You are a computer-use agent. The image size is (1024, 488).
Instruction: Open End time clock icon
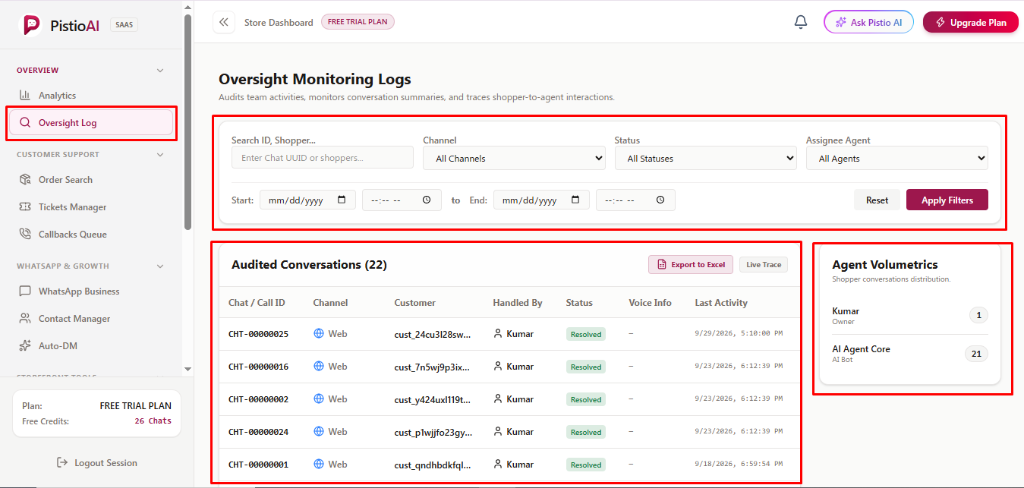point(660,200)
